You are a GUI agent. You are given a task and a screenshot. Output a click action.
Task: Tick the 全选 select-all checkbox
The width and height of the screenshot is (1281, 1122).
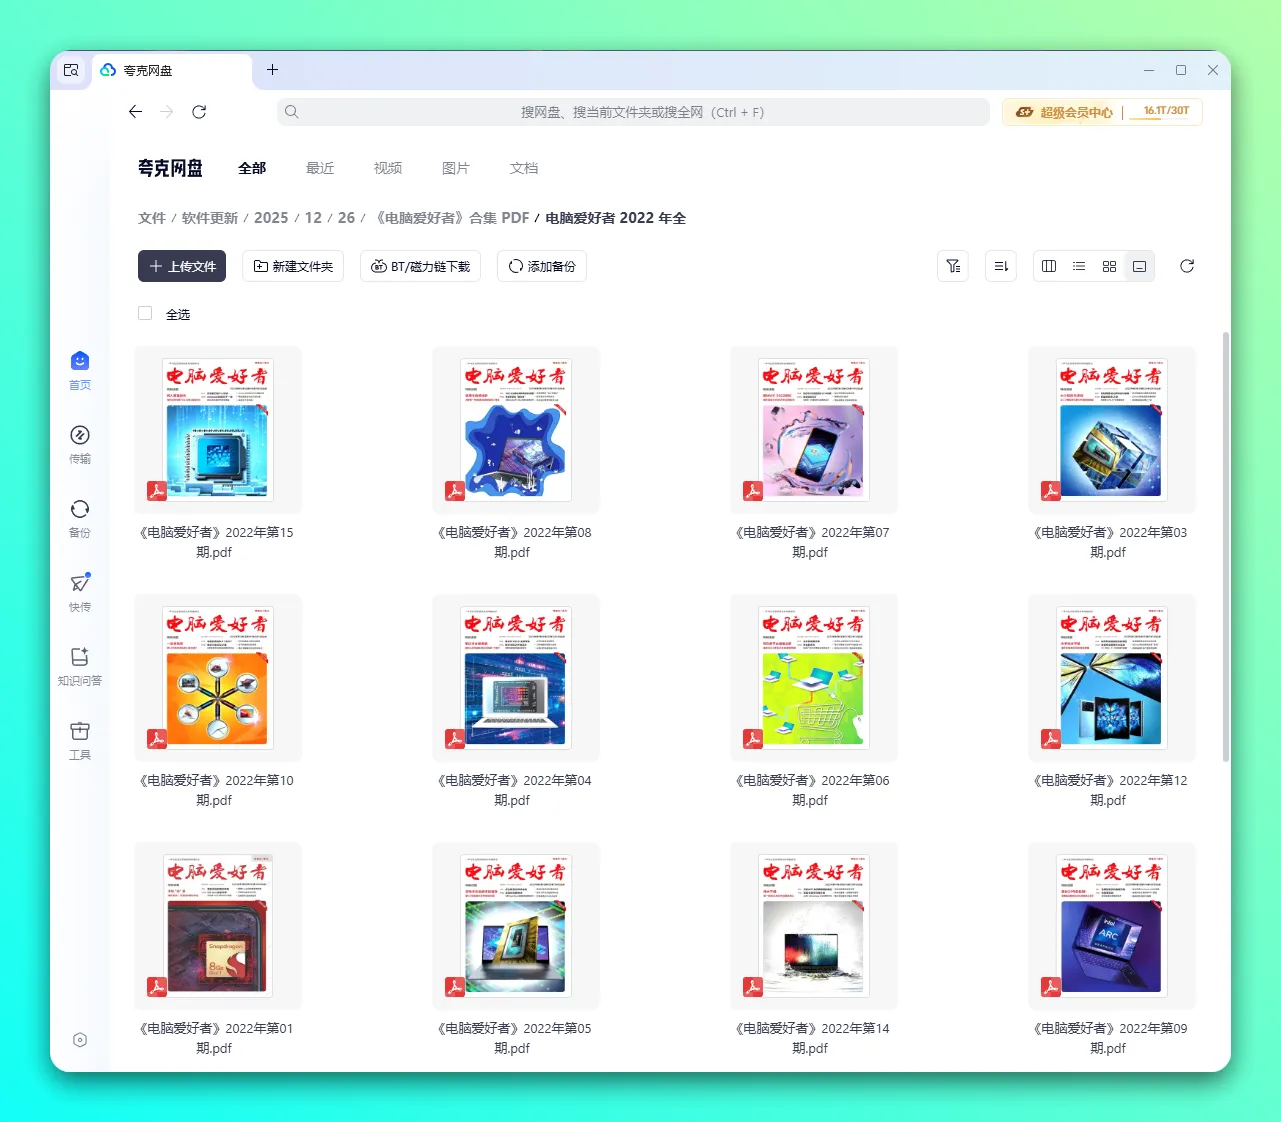point(145,314)
